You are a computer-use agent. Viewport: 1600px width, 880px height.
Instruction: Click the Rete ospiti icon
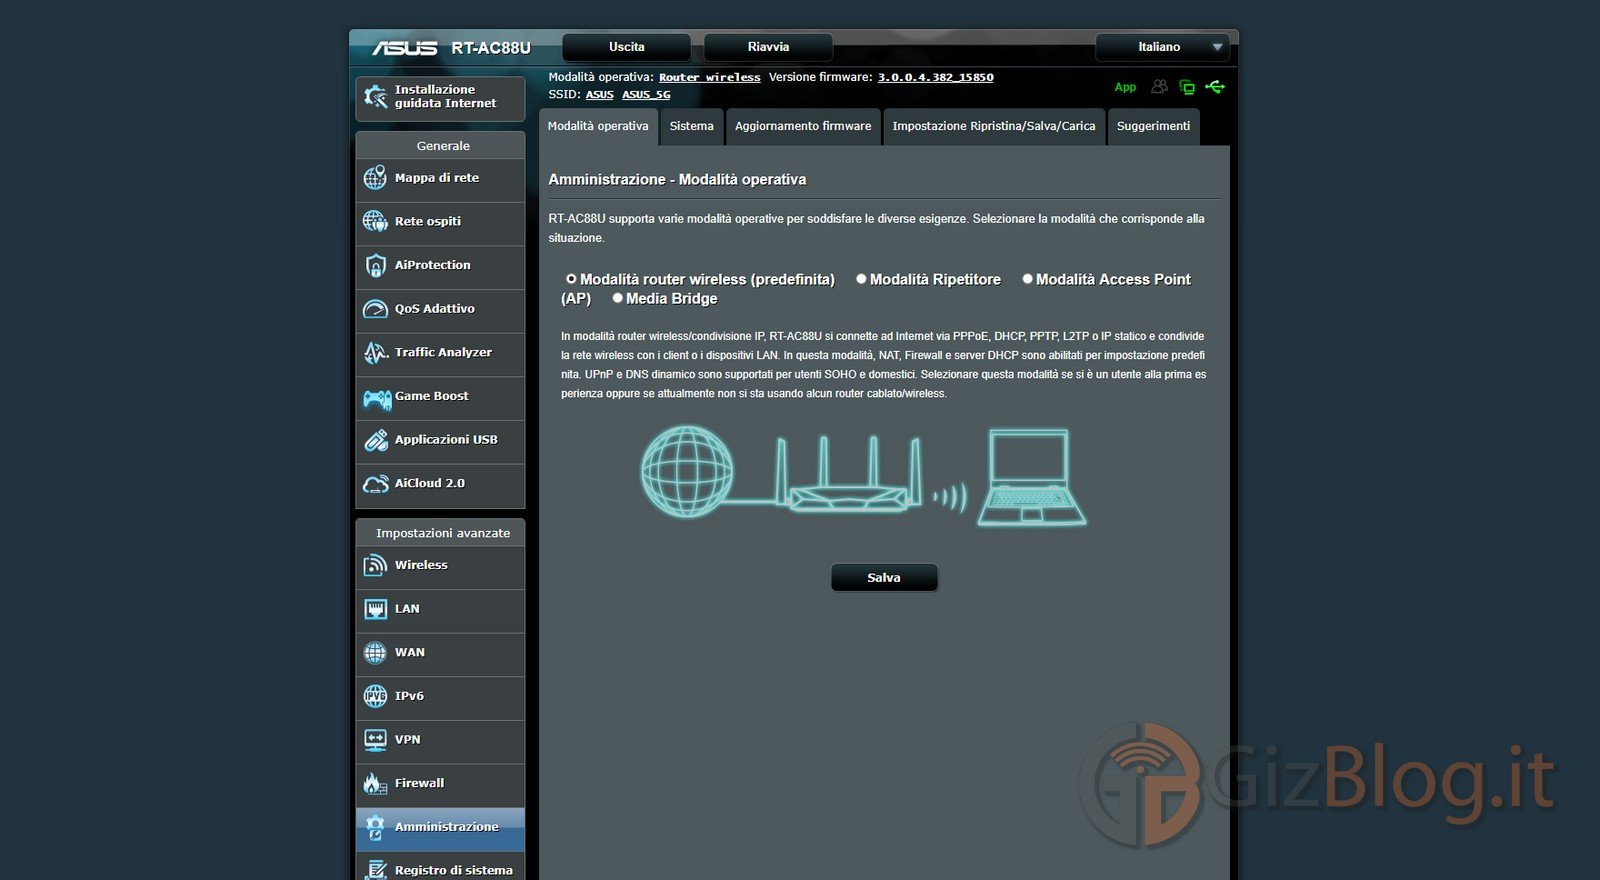click(375, 221)
